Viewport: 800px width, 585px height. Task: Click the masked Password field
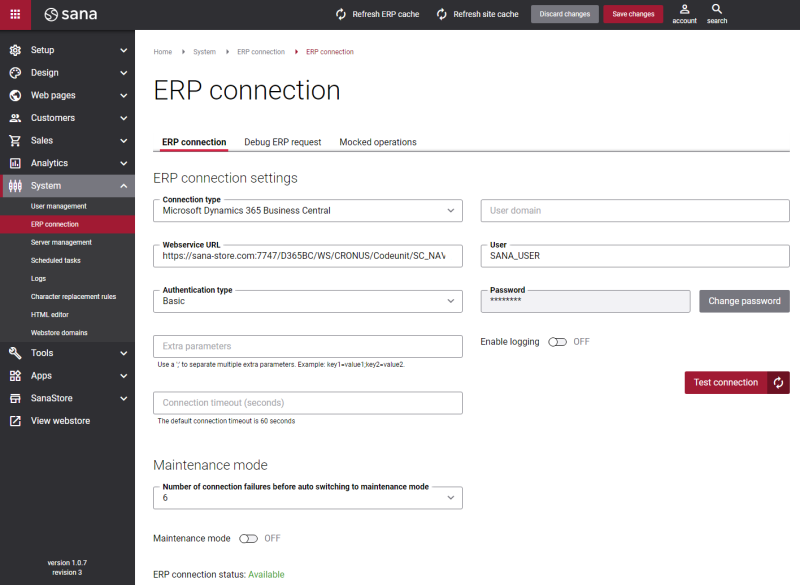click(585, 301)
